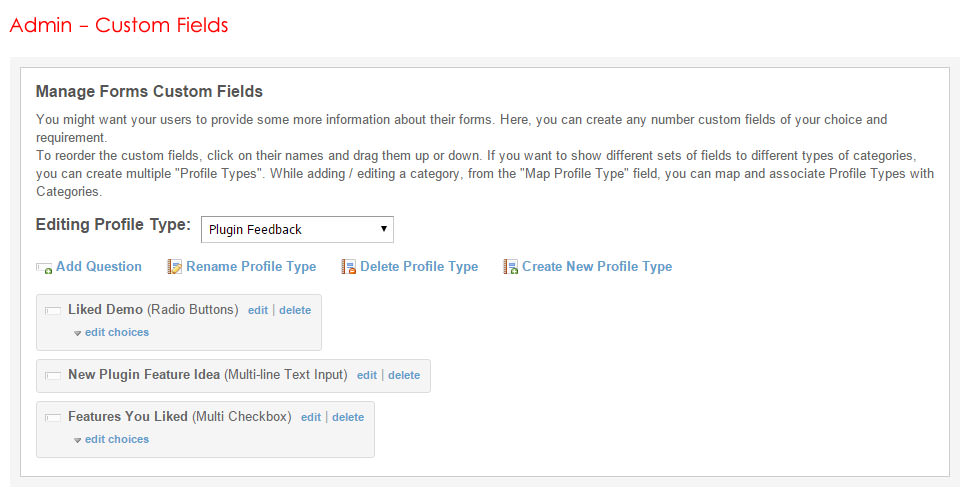Edit the New Plugin Feature Idea field

[367, 376]
